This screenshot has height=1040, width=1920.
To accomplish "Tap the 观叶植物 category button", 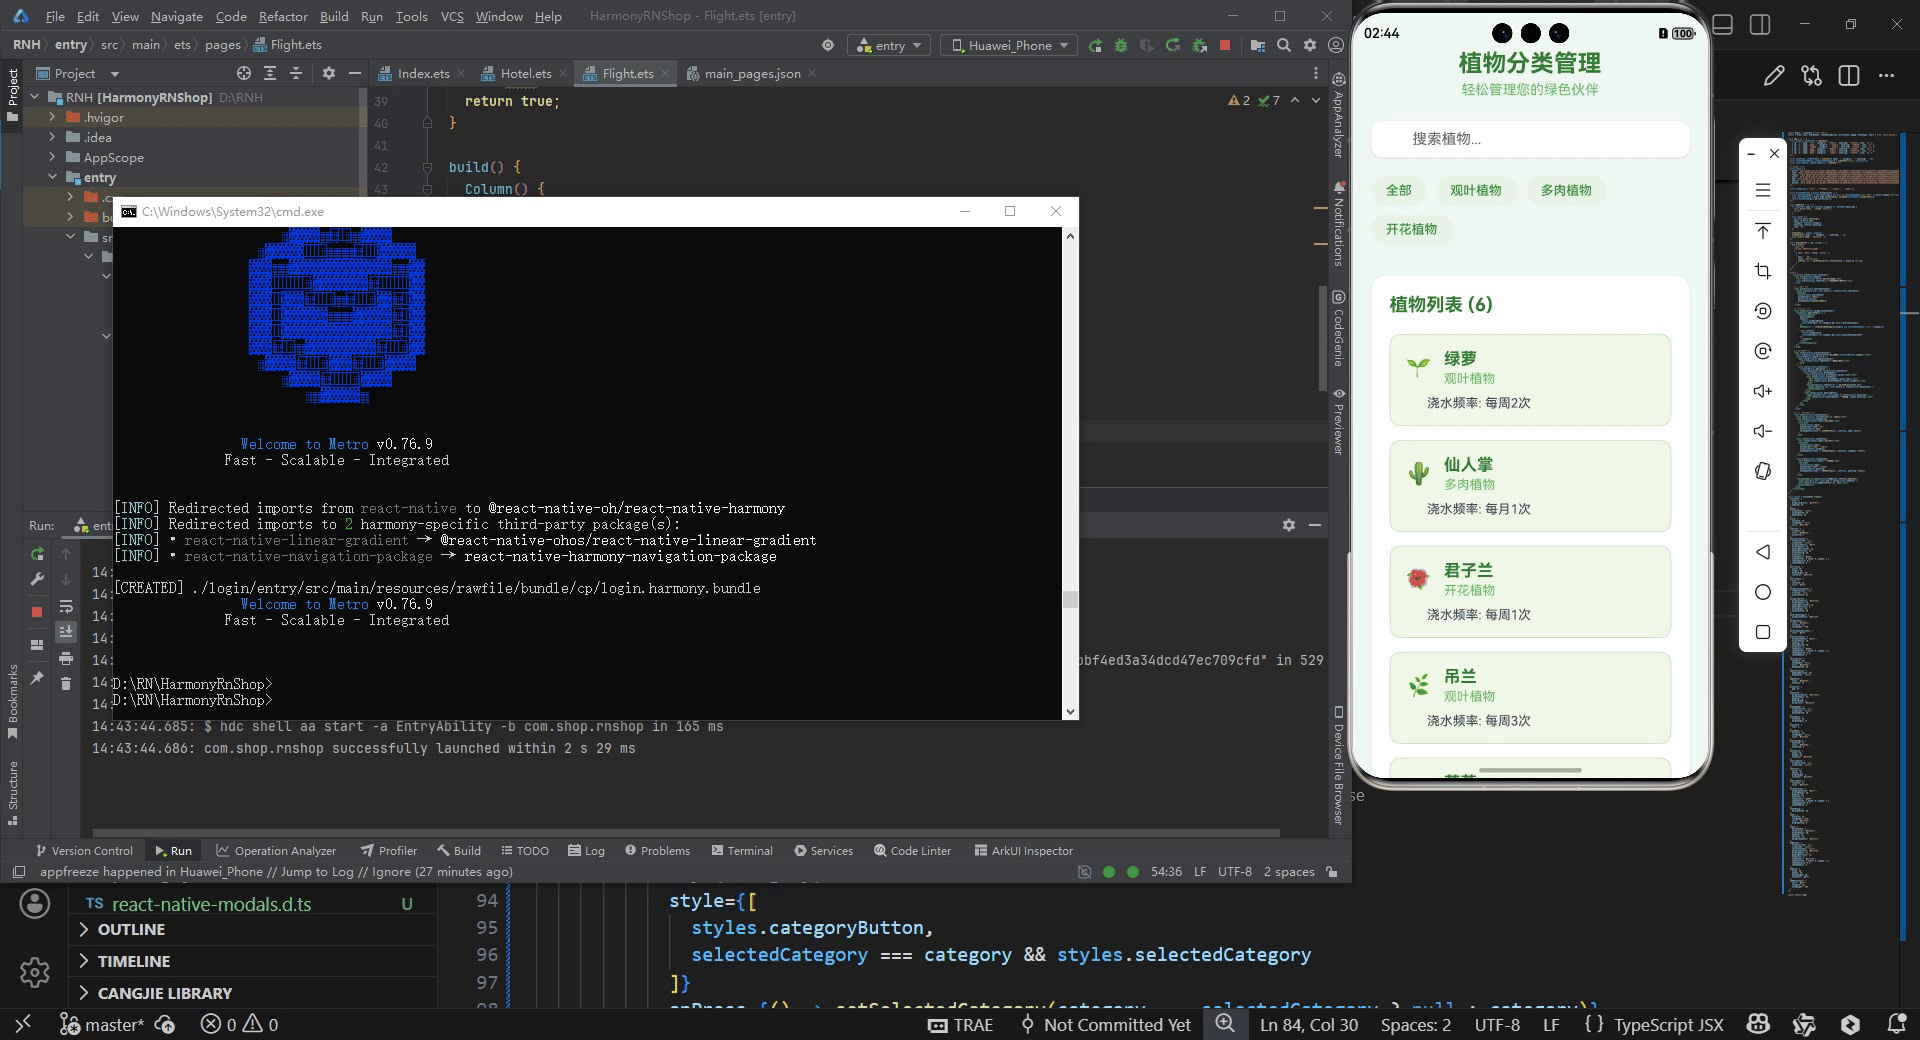I will pos(1476,190).
